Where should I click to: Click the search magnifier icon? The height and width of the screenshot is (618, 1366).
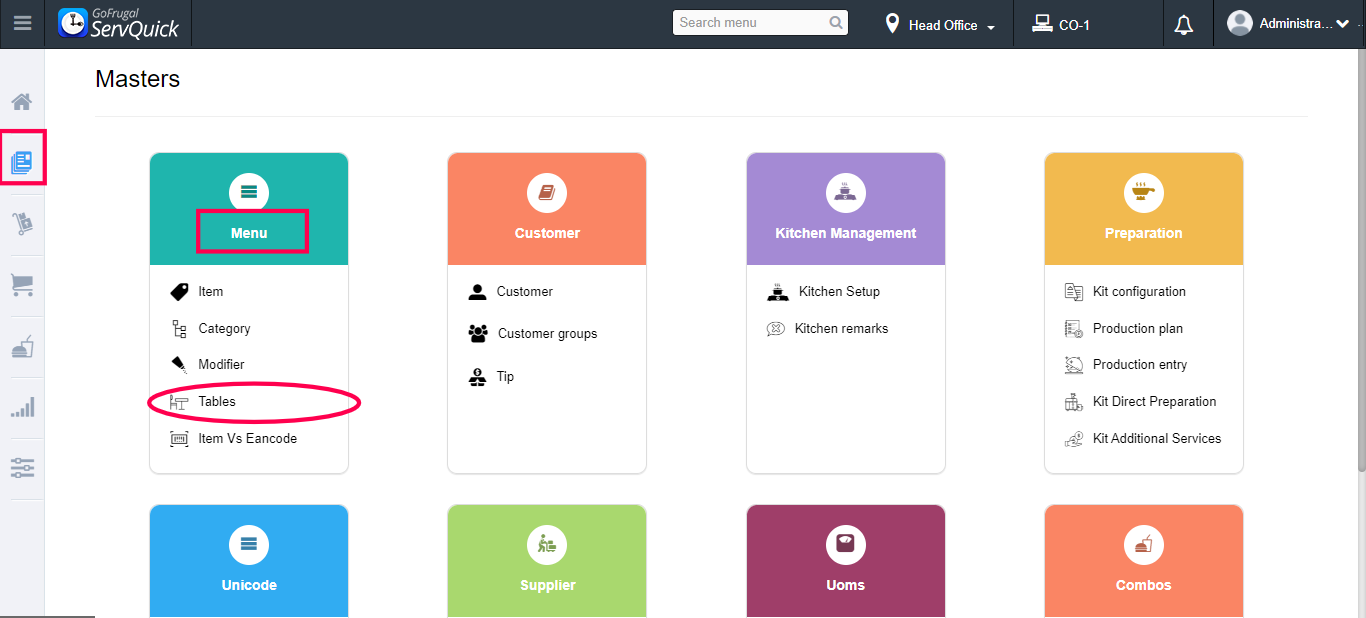pyautogui.click(x=836, y=22)
